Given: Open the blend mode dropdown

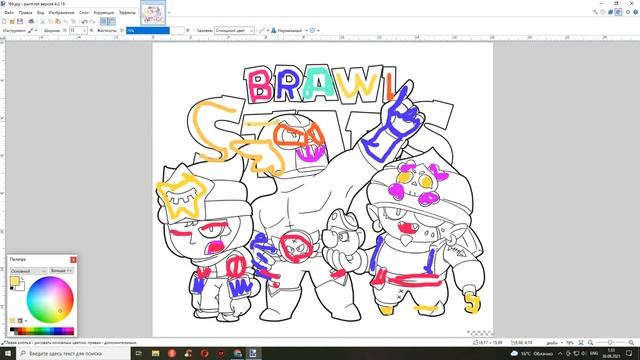Looking at the screenshot, I should [x=289, y=31].
